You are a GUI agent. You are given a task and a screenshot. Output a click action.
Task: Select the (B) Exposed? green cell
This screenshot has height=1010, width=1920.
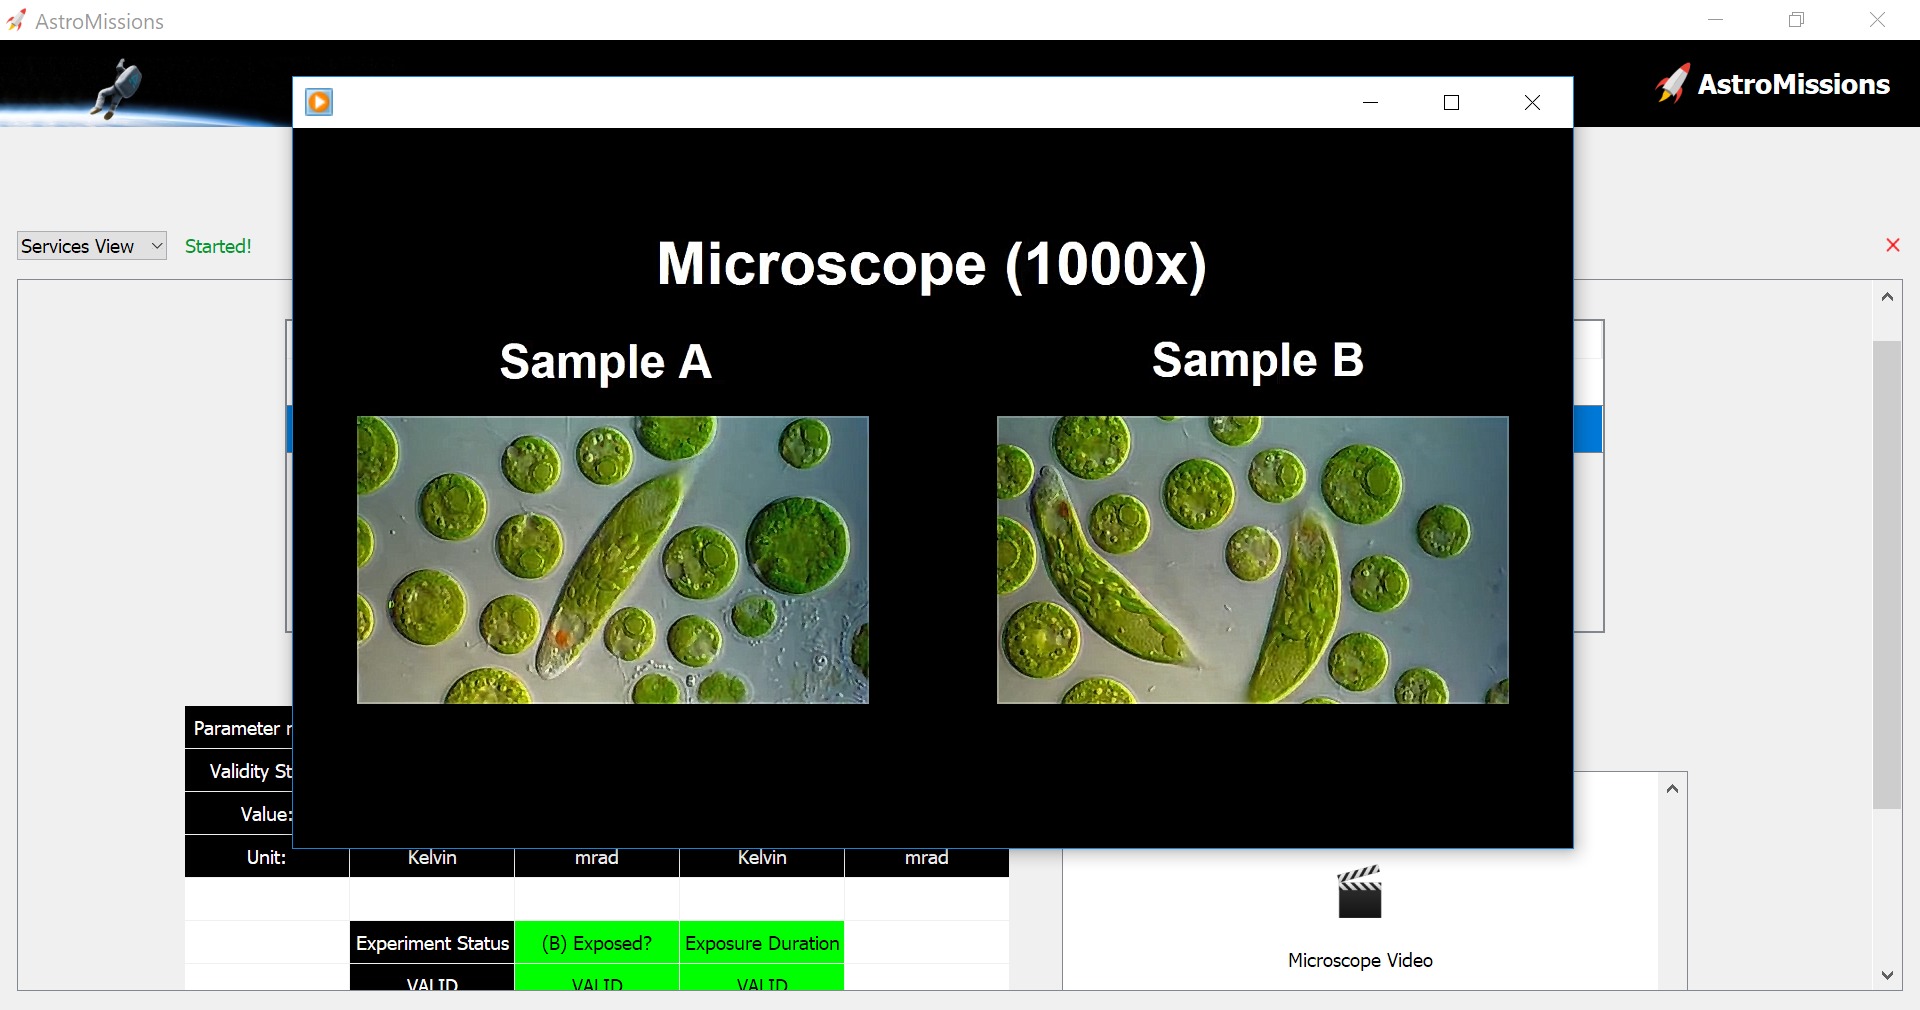597,943
